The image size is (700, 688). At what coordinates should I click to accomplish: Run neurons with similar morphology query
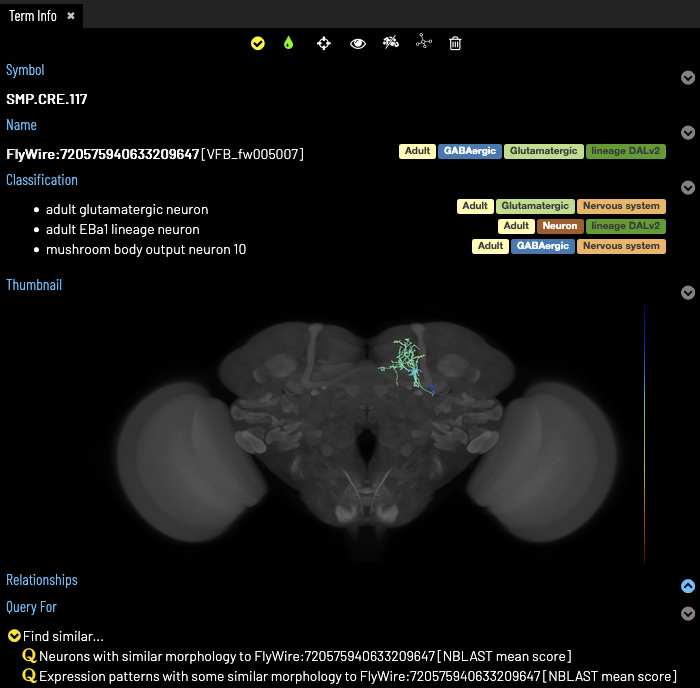pos(305,656)
